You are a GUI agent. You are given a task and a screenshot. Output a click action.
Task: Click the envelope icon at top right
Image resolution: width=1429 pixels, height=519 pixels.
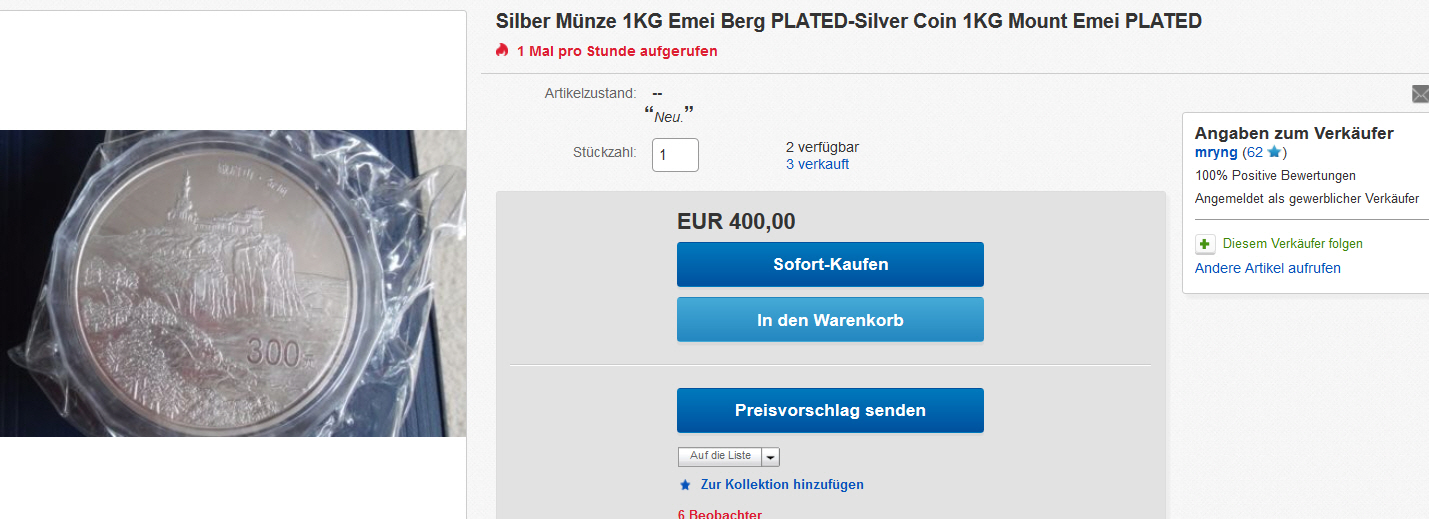1420,94
